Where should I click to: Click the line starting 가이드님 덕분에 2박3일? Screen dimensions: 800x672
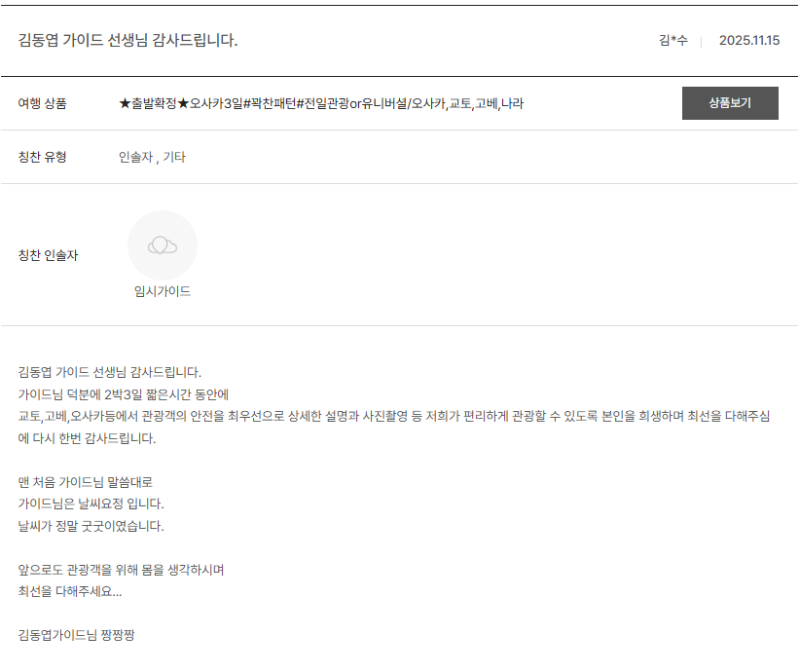(124, 394)
